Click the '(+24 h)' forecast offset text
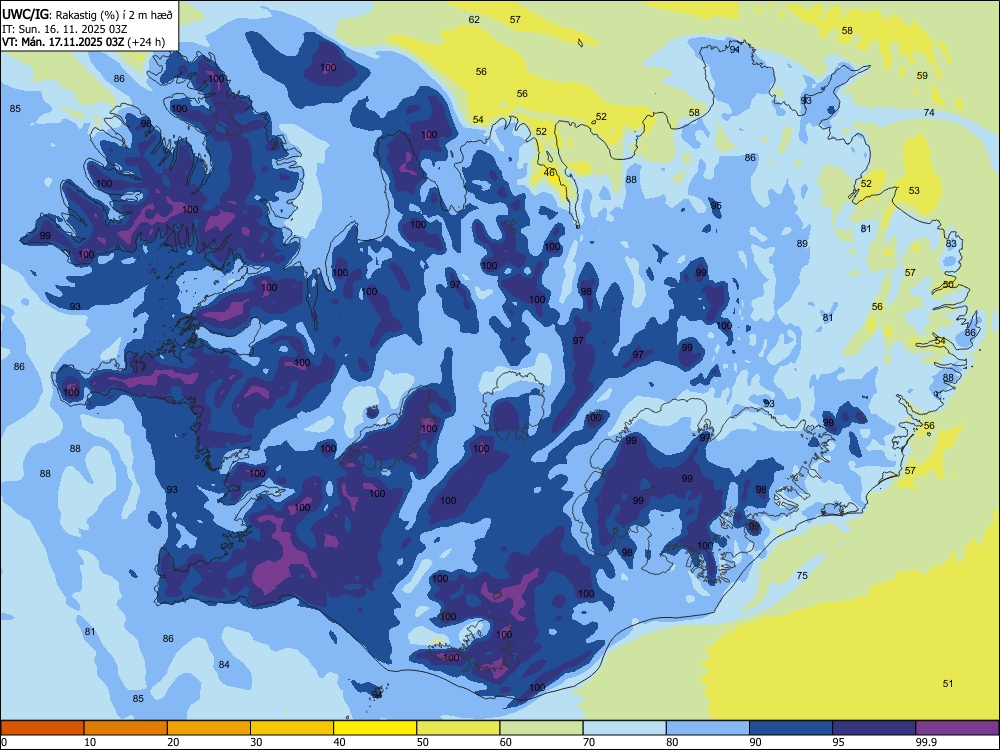 (146, 42)
